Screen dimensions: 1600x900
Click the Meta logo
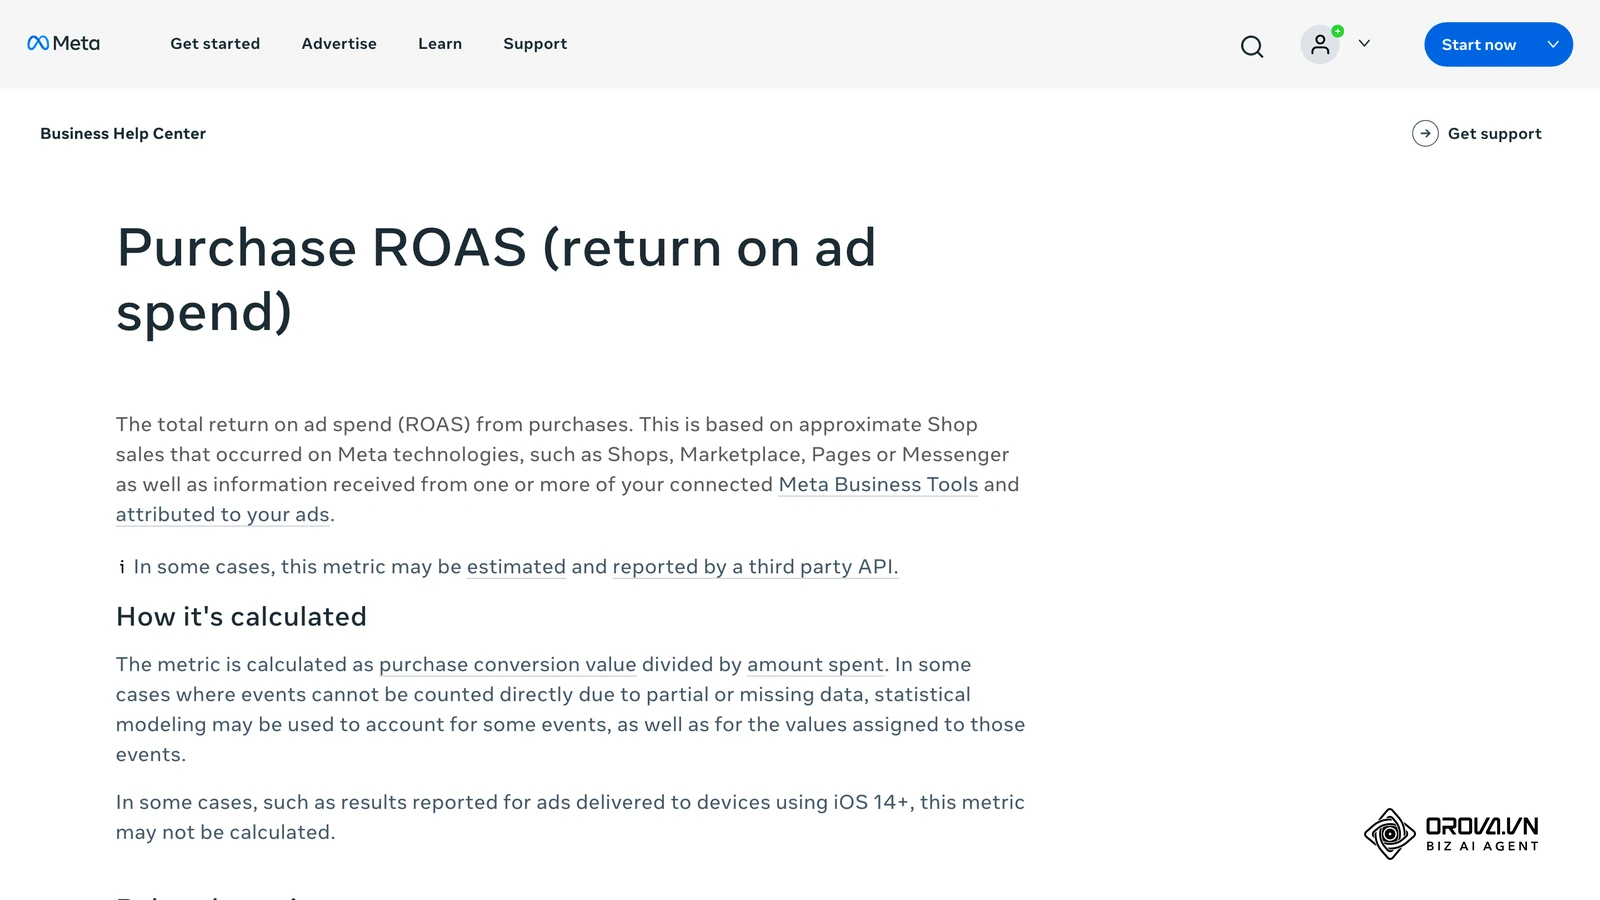coord(63,43)
